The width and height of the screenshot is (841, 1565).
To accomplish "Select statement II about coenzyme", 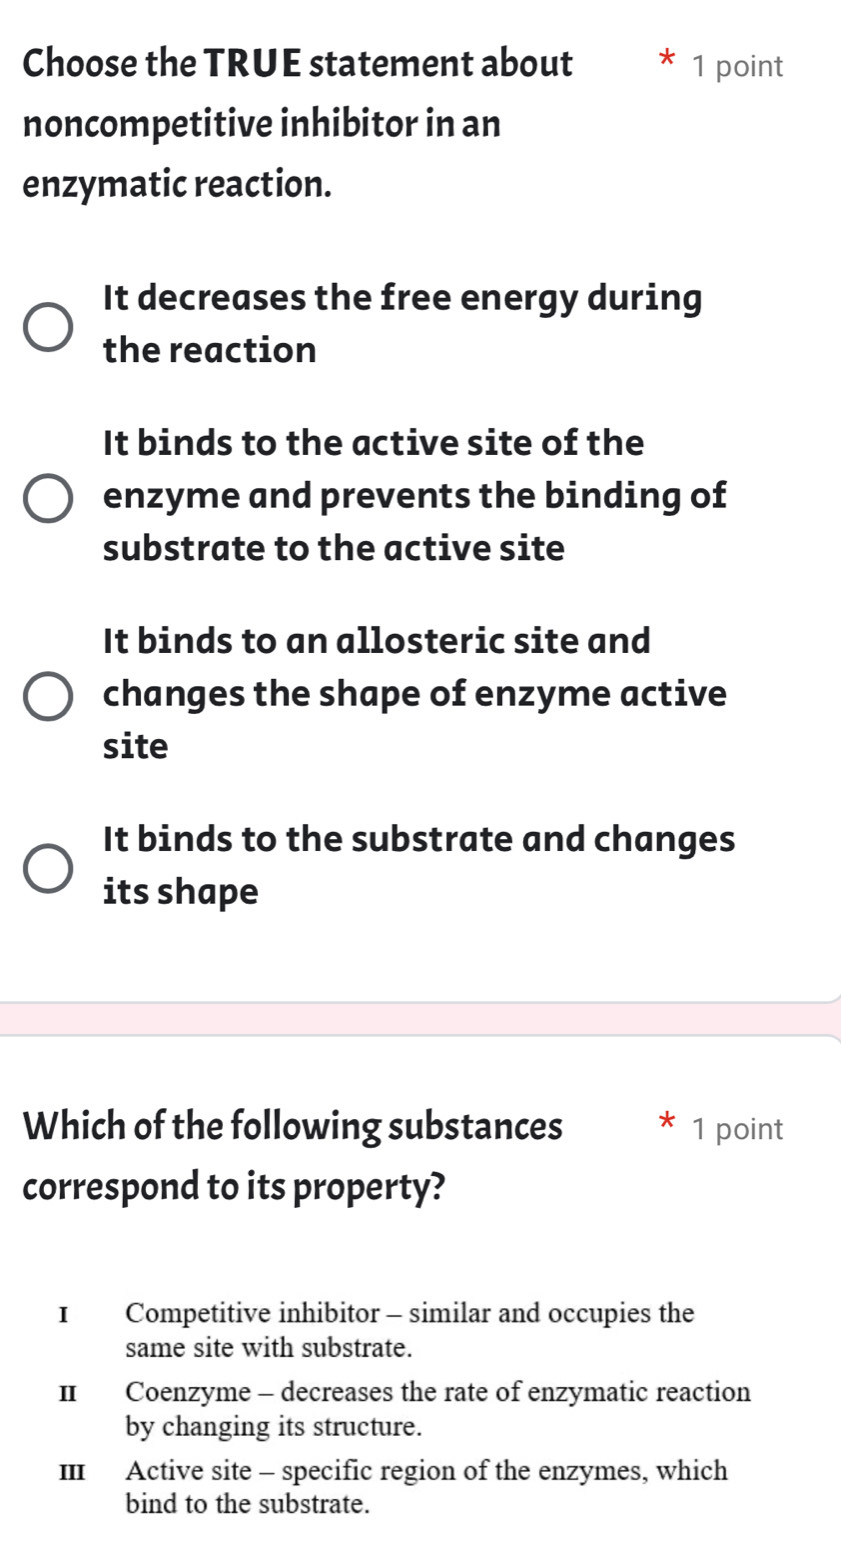I will coord(437,1408).
